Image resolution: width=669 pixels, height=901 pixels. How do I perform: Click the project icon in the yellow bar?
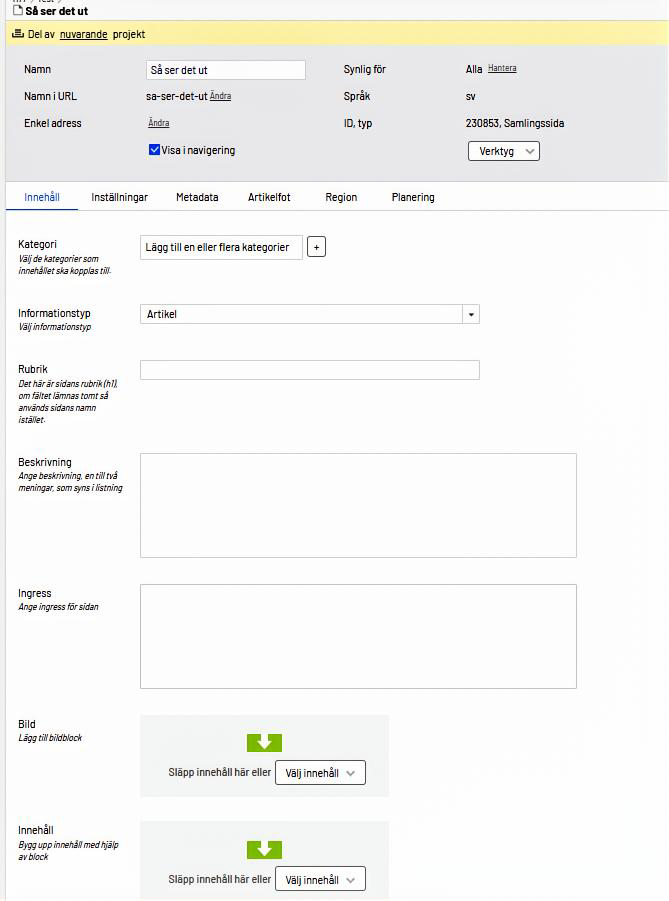(x=17, y=34)
